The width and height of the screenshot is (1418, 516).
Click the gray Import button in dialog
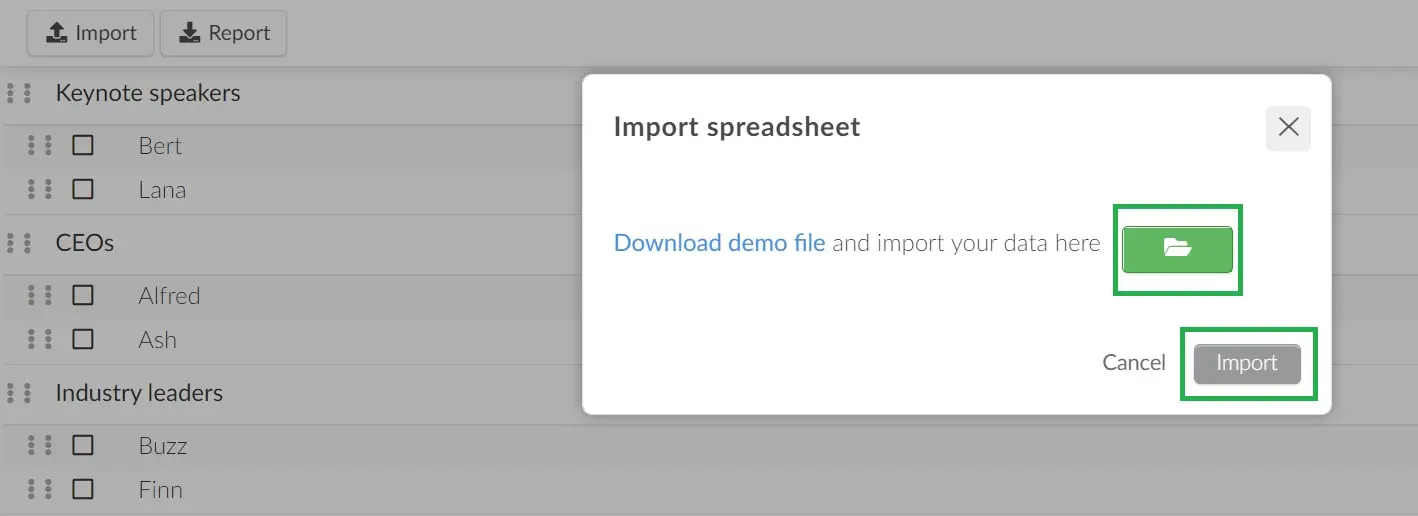point(1247,364)
